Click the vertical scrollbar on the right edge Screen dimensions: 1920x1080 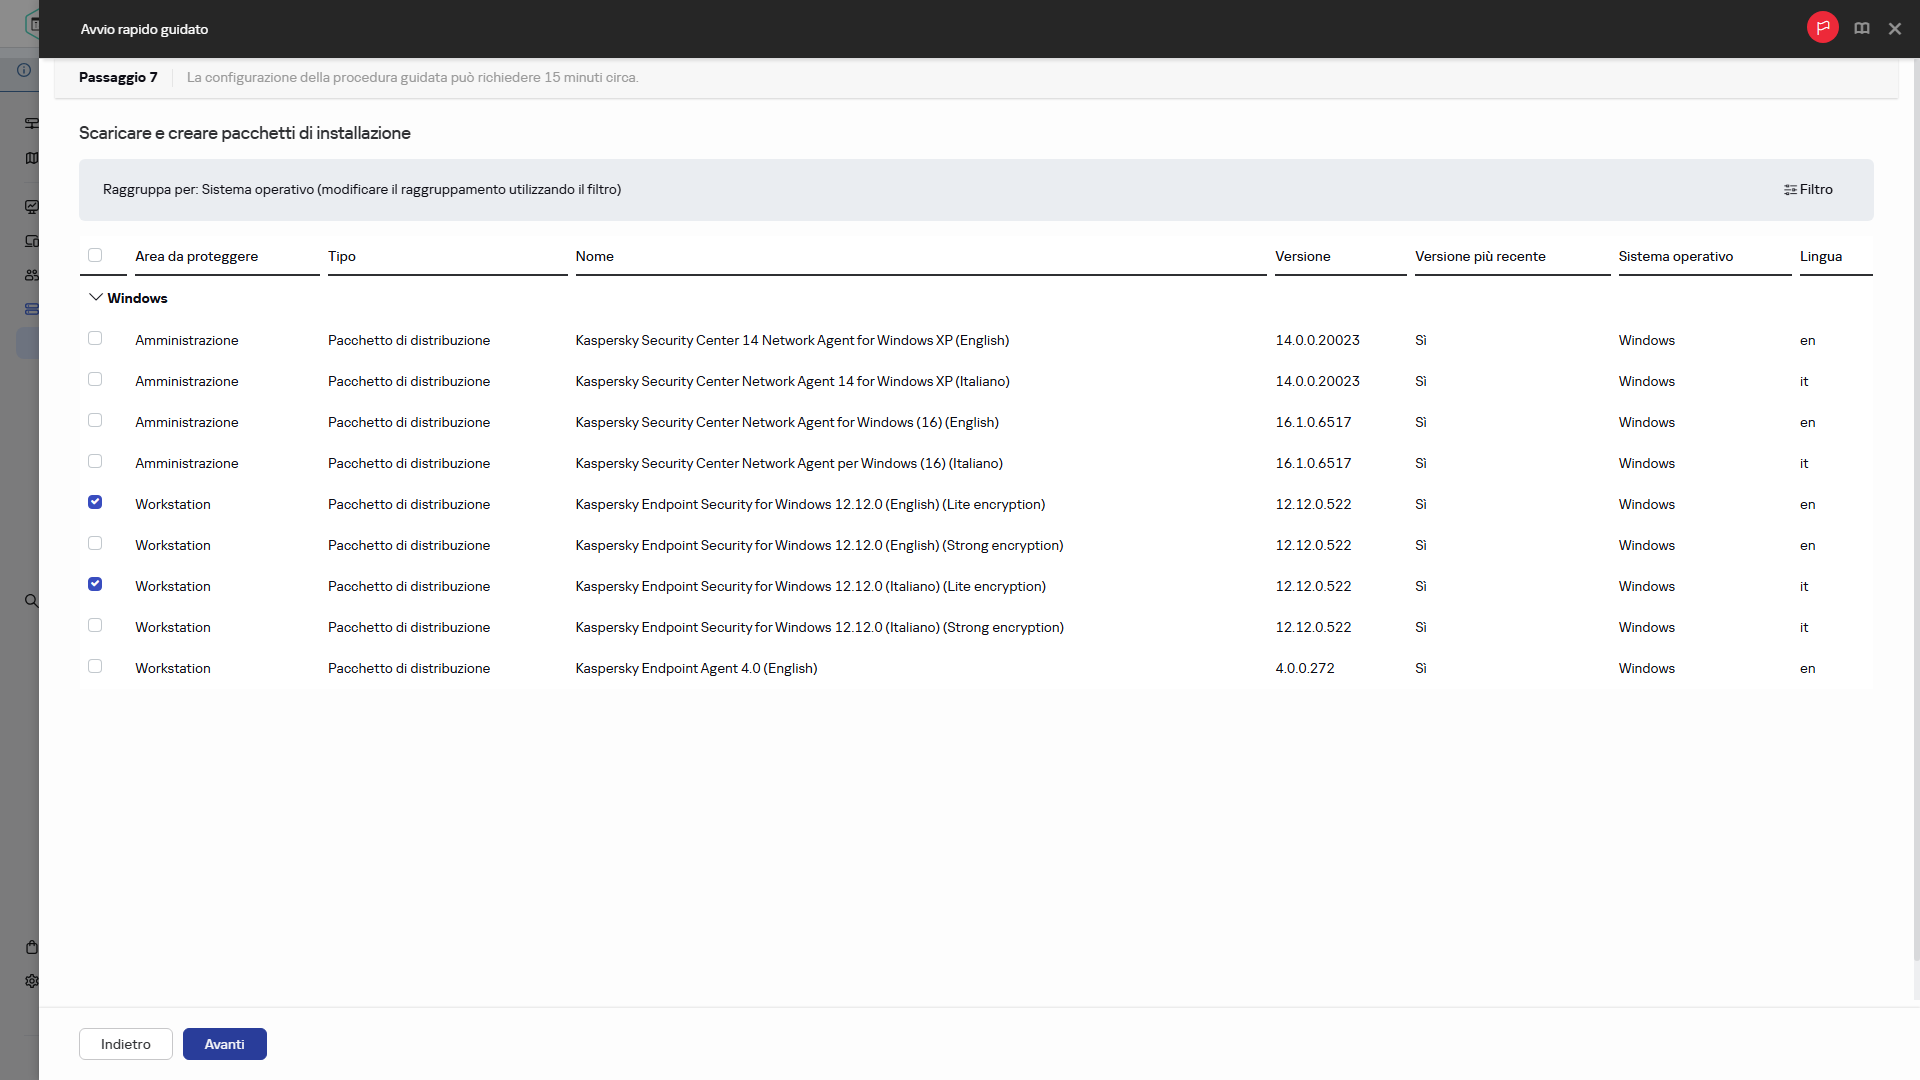(x=1915, y=500)
